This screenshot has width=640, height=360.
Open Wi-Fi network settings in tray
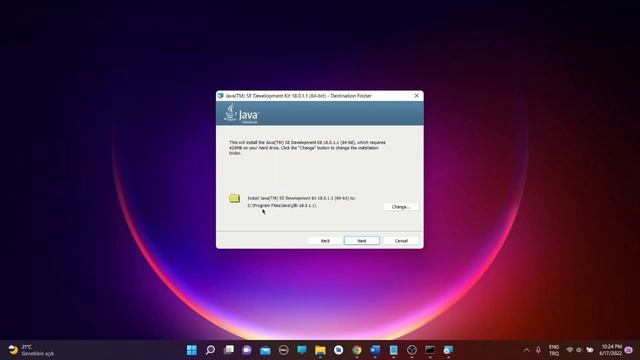[x=570, y=350]
